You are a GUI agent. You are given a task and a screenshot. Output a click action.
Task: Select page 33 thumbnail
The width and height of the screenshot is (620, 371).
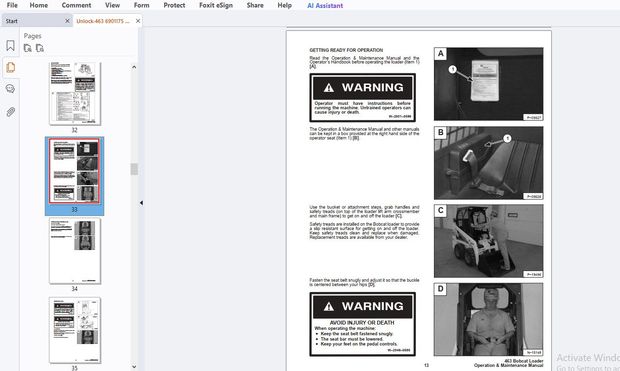[74, 171]
